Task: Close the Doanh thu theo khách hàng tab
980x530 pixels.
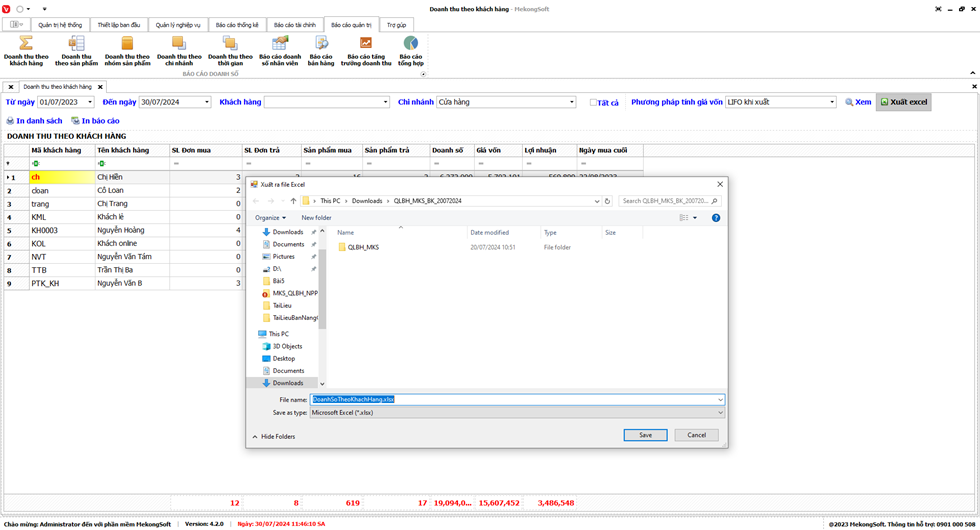Action: coord(100,87)
